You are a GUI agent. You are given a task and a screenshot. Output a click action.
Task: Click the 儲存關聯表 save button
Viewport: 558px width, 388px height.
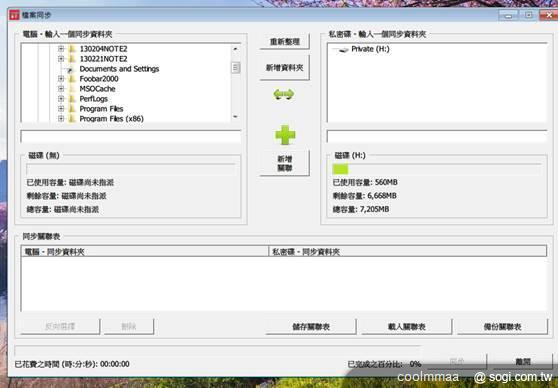(311, 326)
